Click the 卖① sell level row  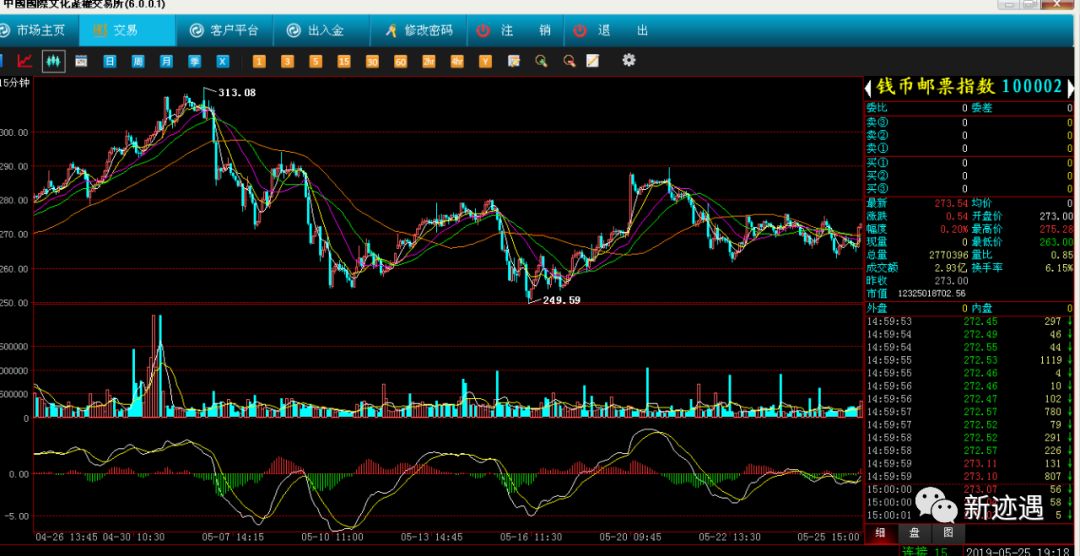[x=968, y=148]
